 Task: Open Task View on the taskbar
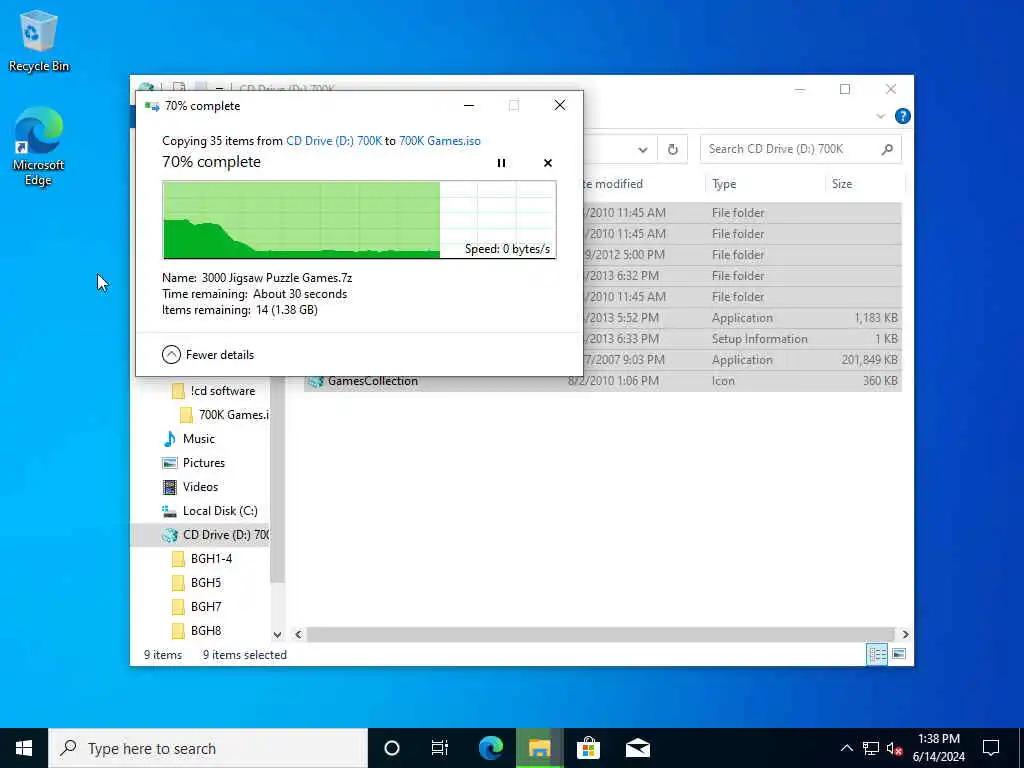coord(440,748)
